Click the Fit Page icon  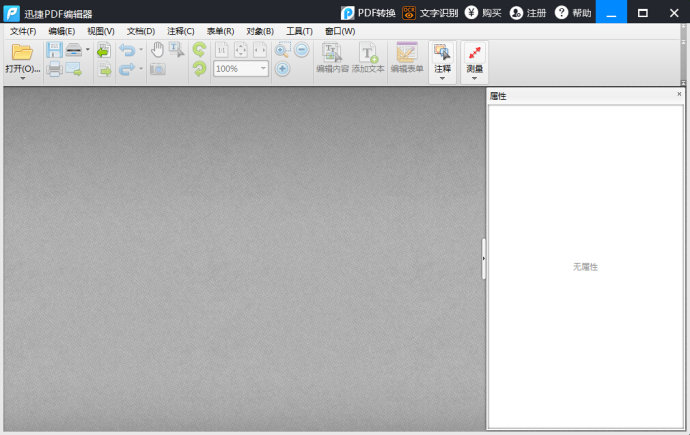(x=241, y=50)
